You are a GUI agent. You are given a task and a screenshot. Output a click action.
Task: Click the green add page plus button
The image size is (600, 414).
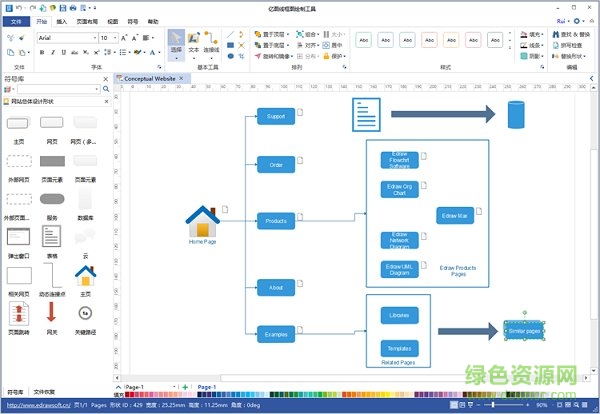185,387
